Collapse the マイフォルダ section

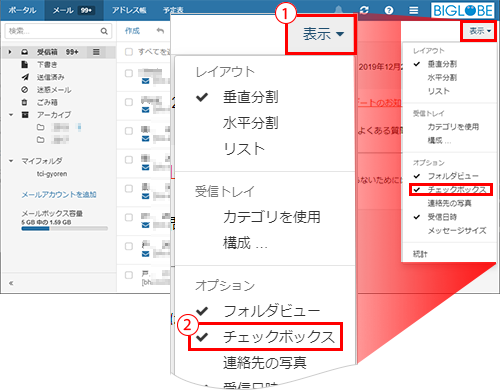pos(11,161)
